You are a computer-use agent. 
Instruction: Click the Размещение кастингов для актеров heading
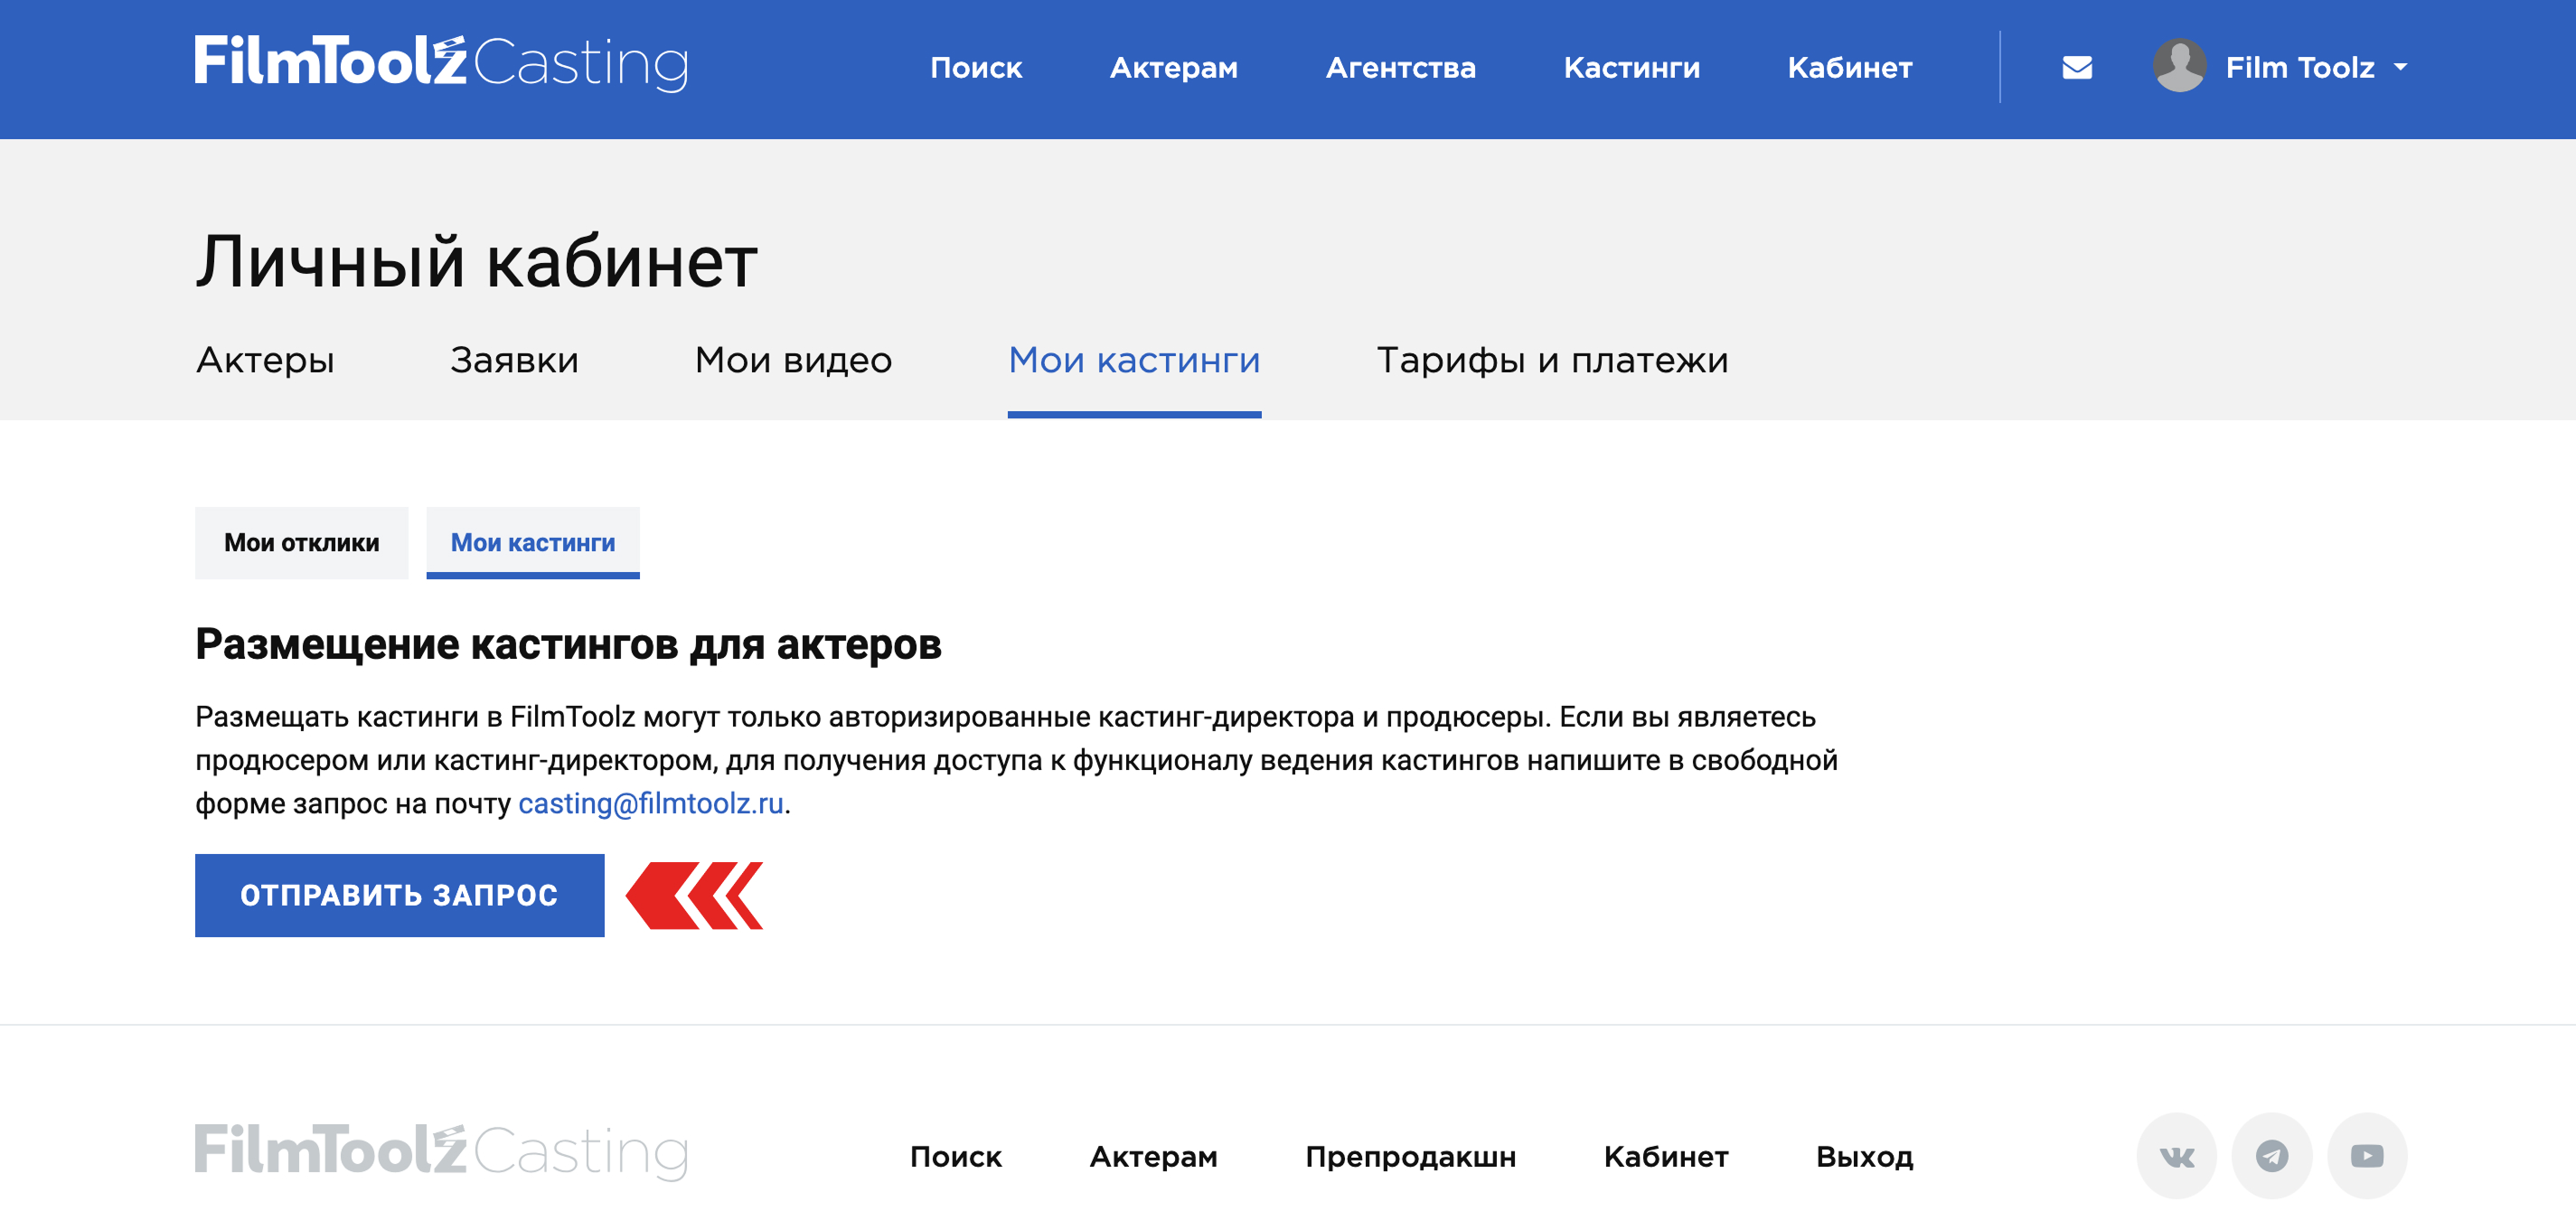point(568,645)
